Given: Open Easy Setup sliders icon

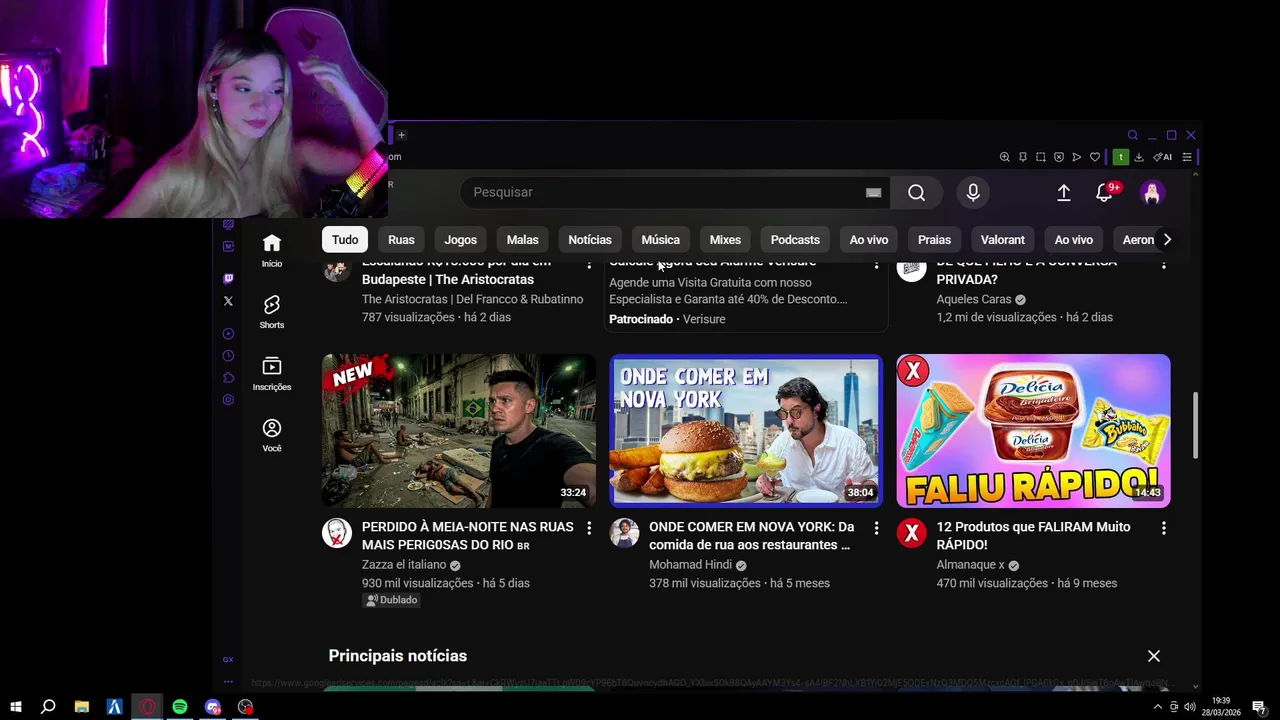Looking at the screenshot, I should click(x=1187, y=157).
